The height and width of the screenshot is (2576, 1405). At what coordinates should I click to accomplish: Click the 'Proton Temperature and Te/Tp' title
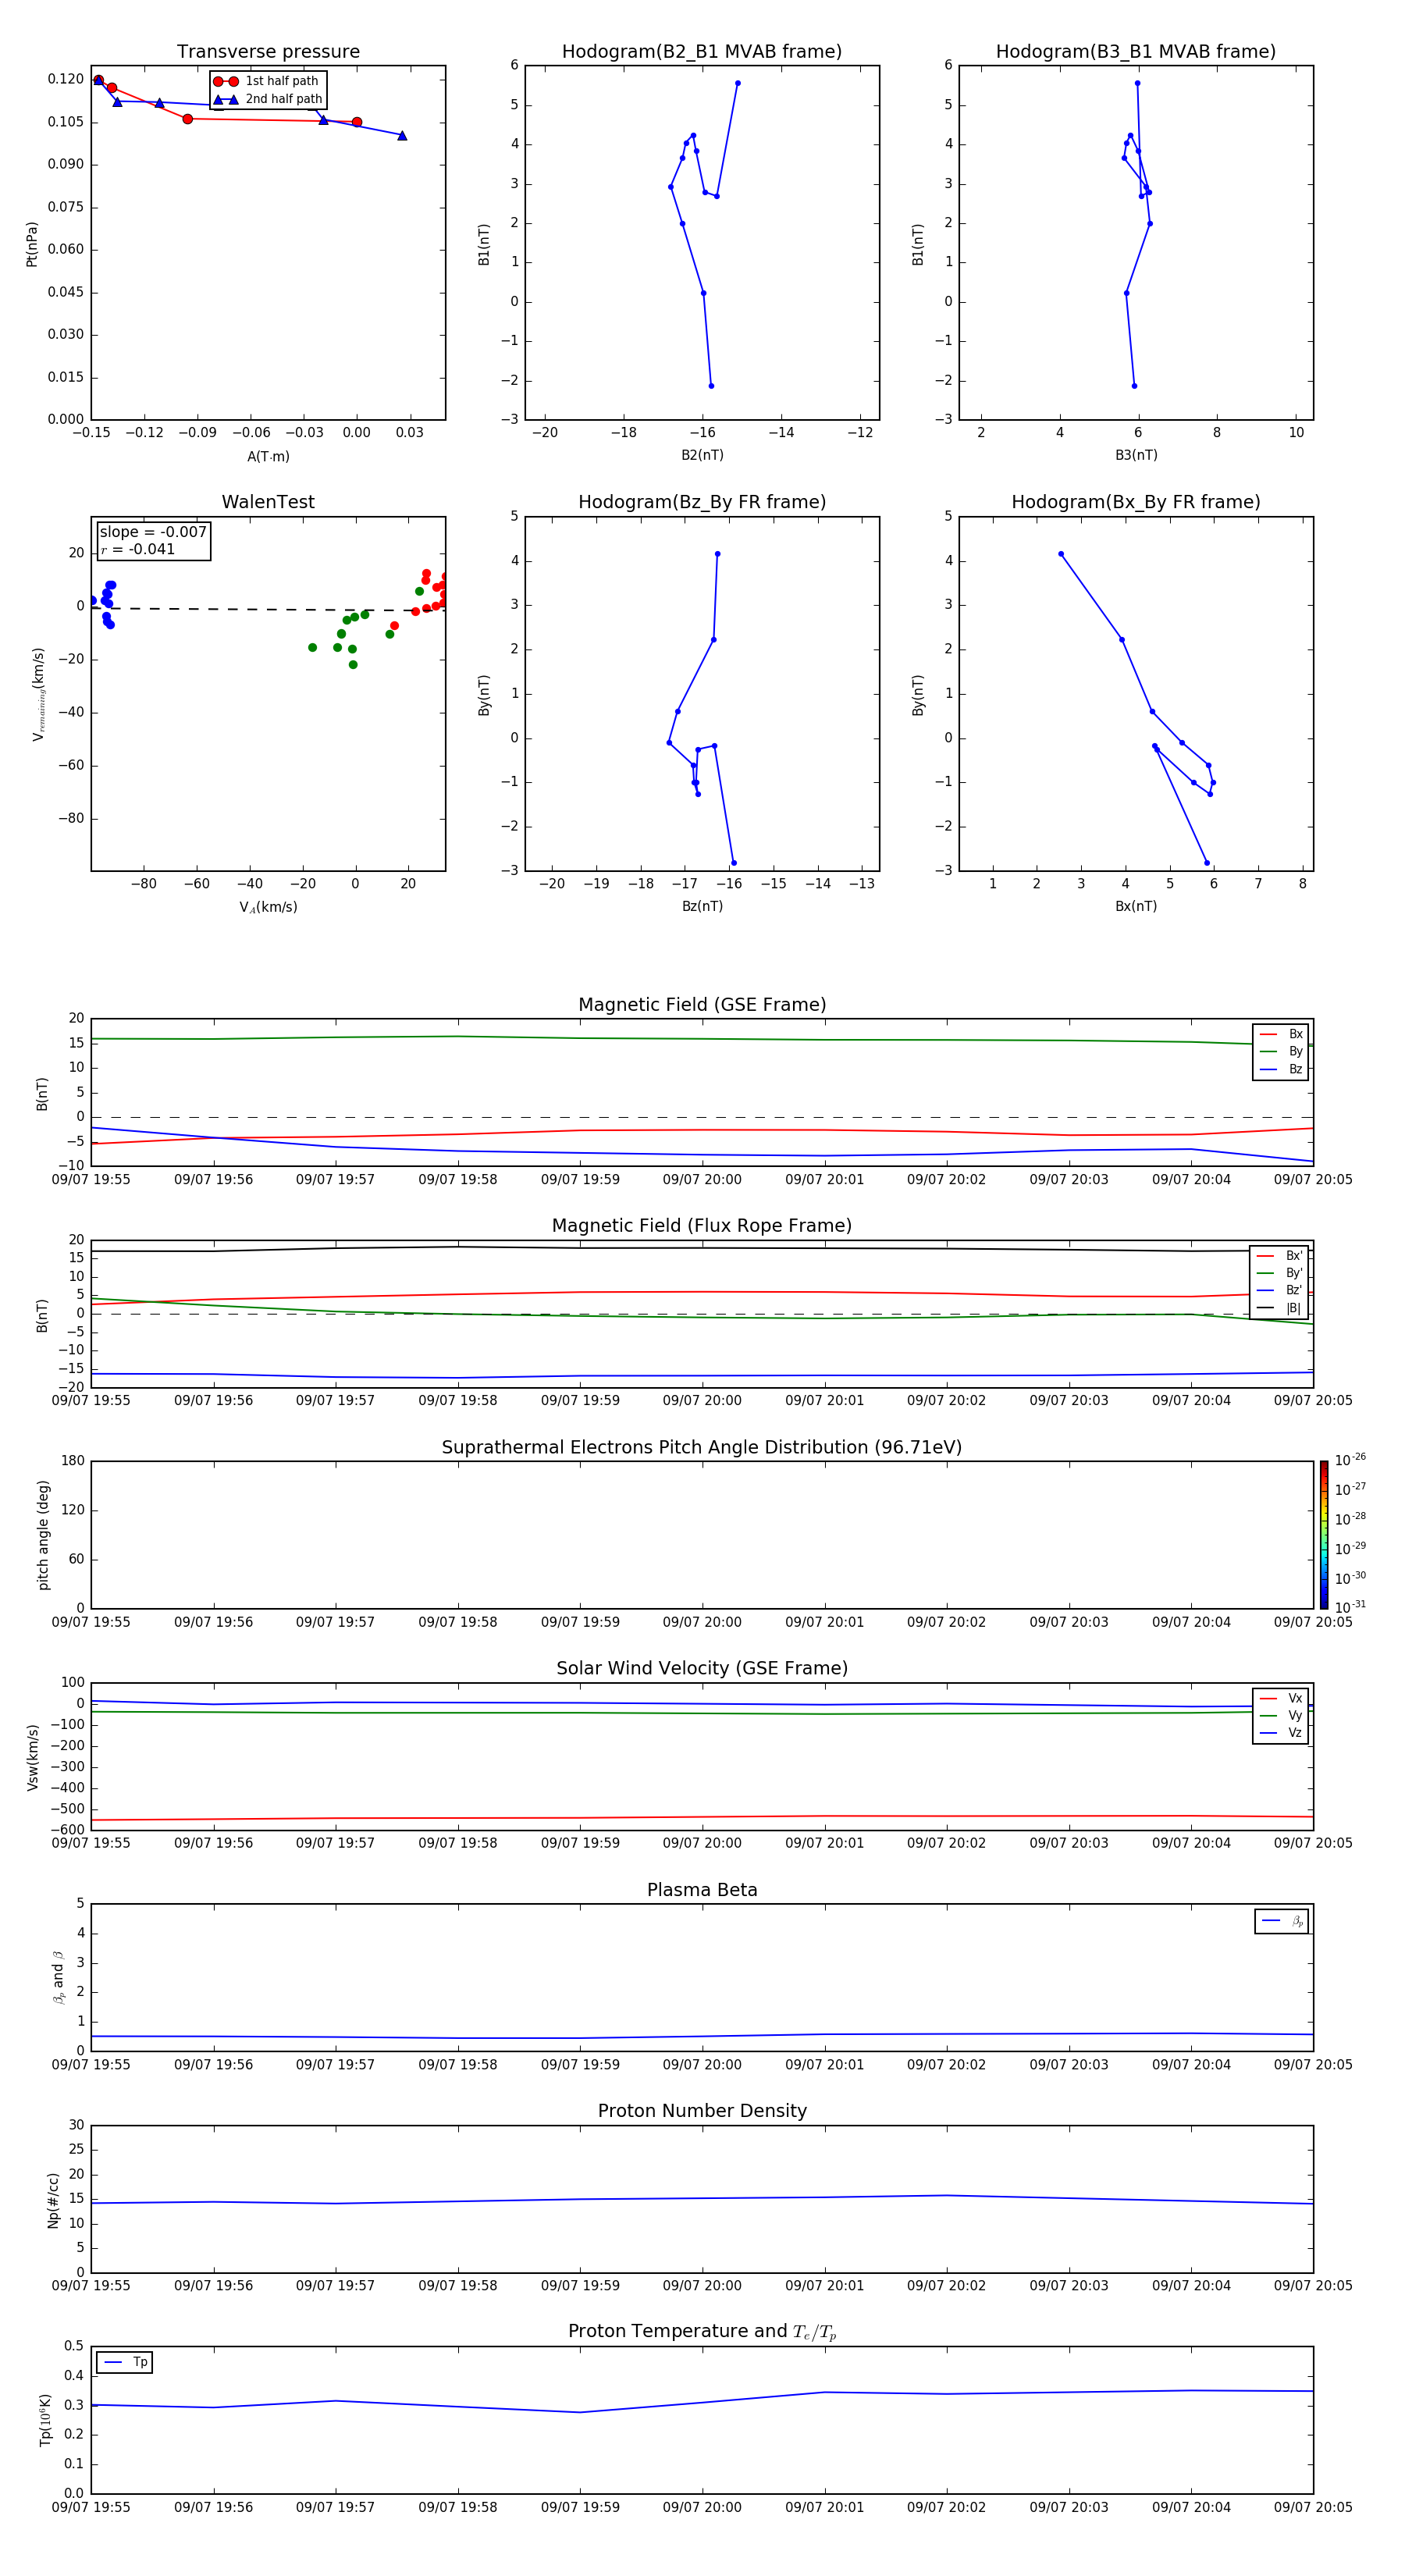(702, 2332)
